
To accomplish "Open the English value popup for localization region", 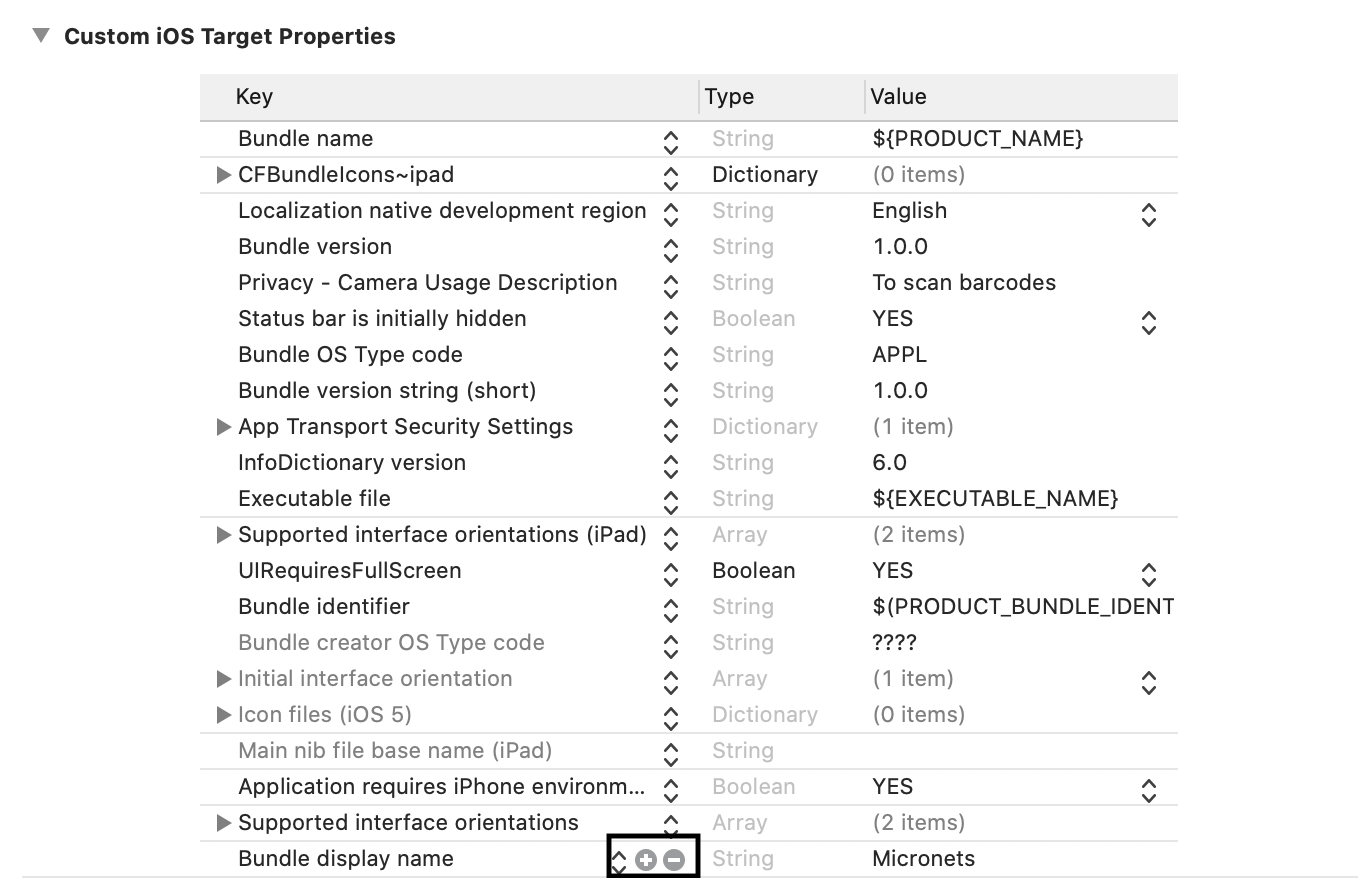I will (x=1149, y=214).
